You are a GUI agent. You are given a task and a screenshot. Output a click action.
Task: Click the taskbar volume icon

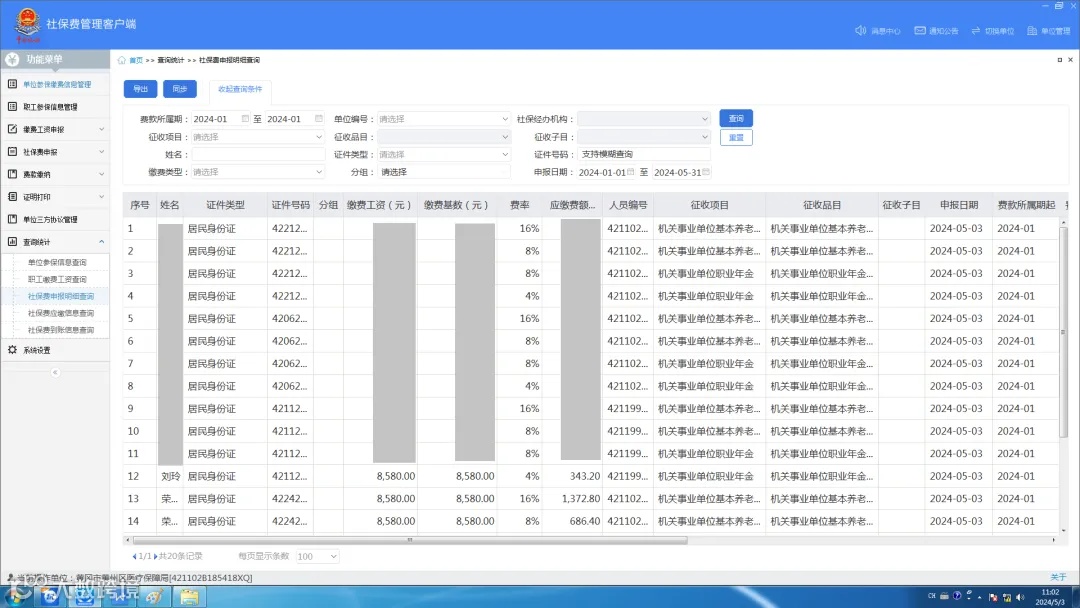[1020, 597]
